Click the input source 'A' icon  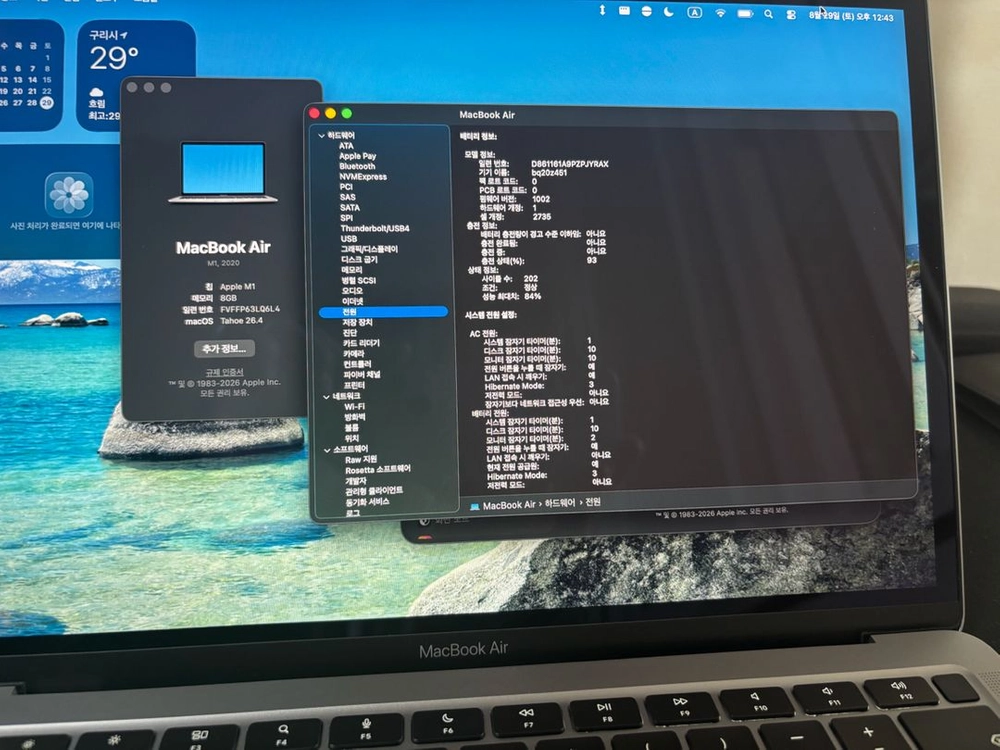click(x=695, y=12)
